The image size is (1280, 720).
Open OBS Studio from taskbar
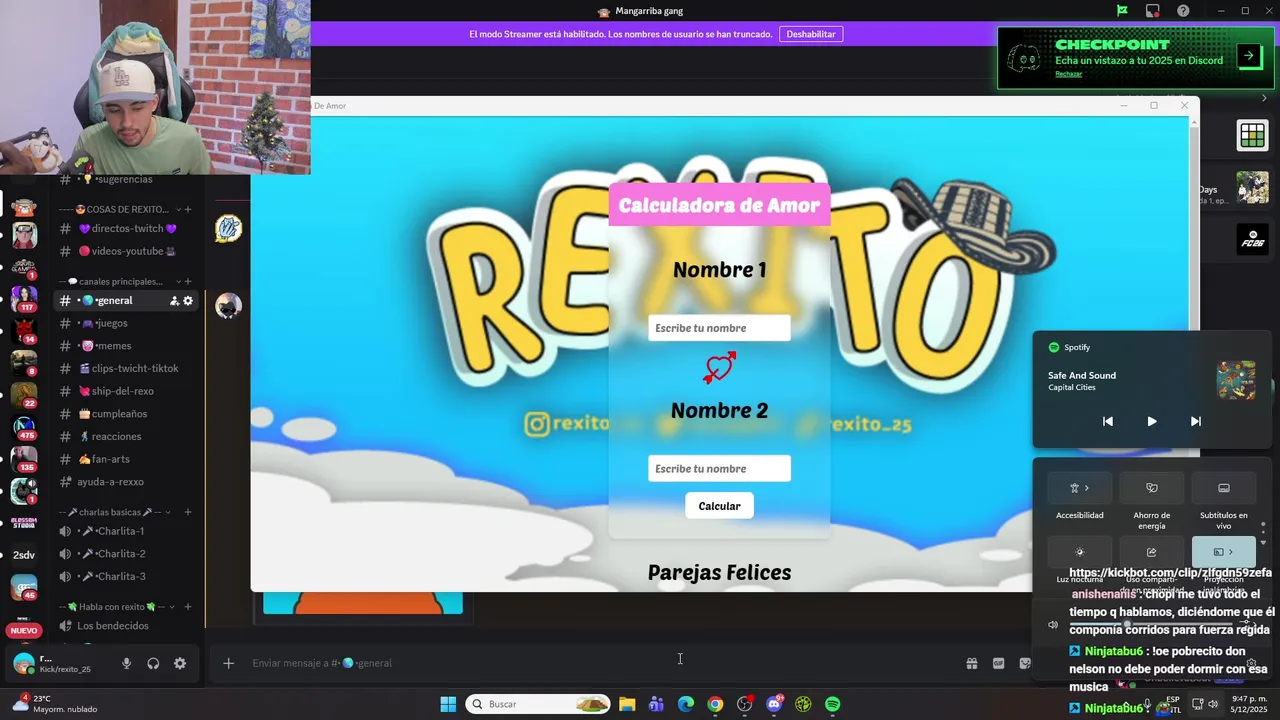point(744,704)
